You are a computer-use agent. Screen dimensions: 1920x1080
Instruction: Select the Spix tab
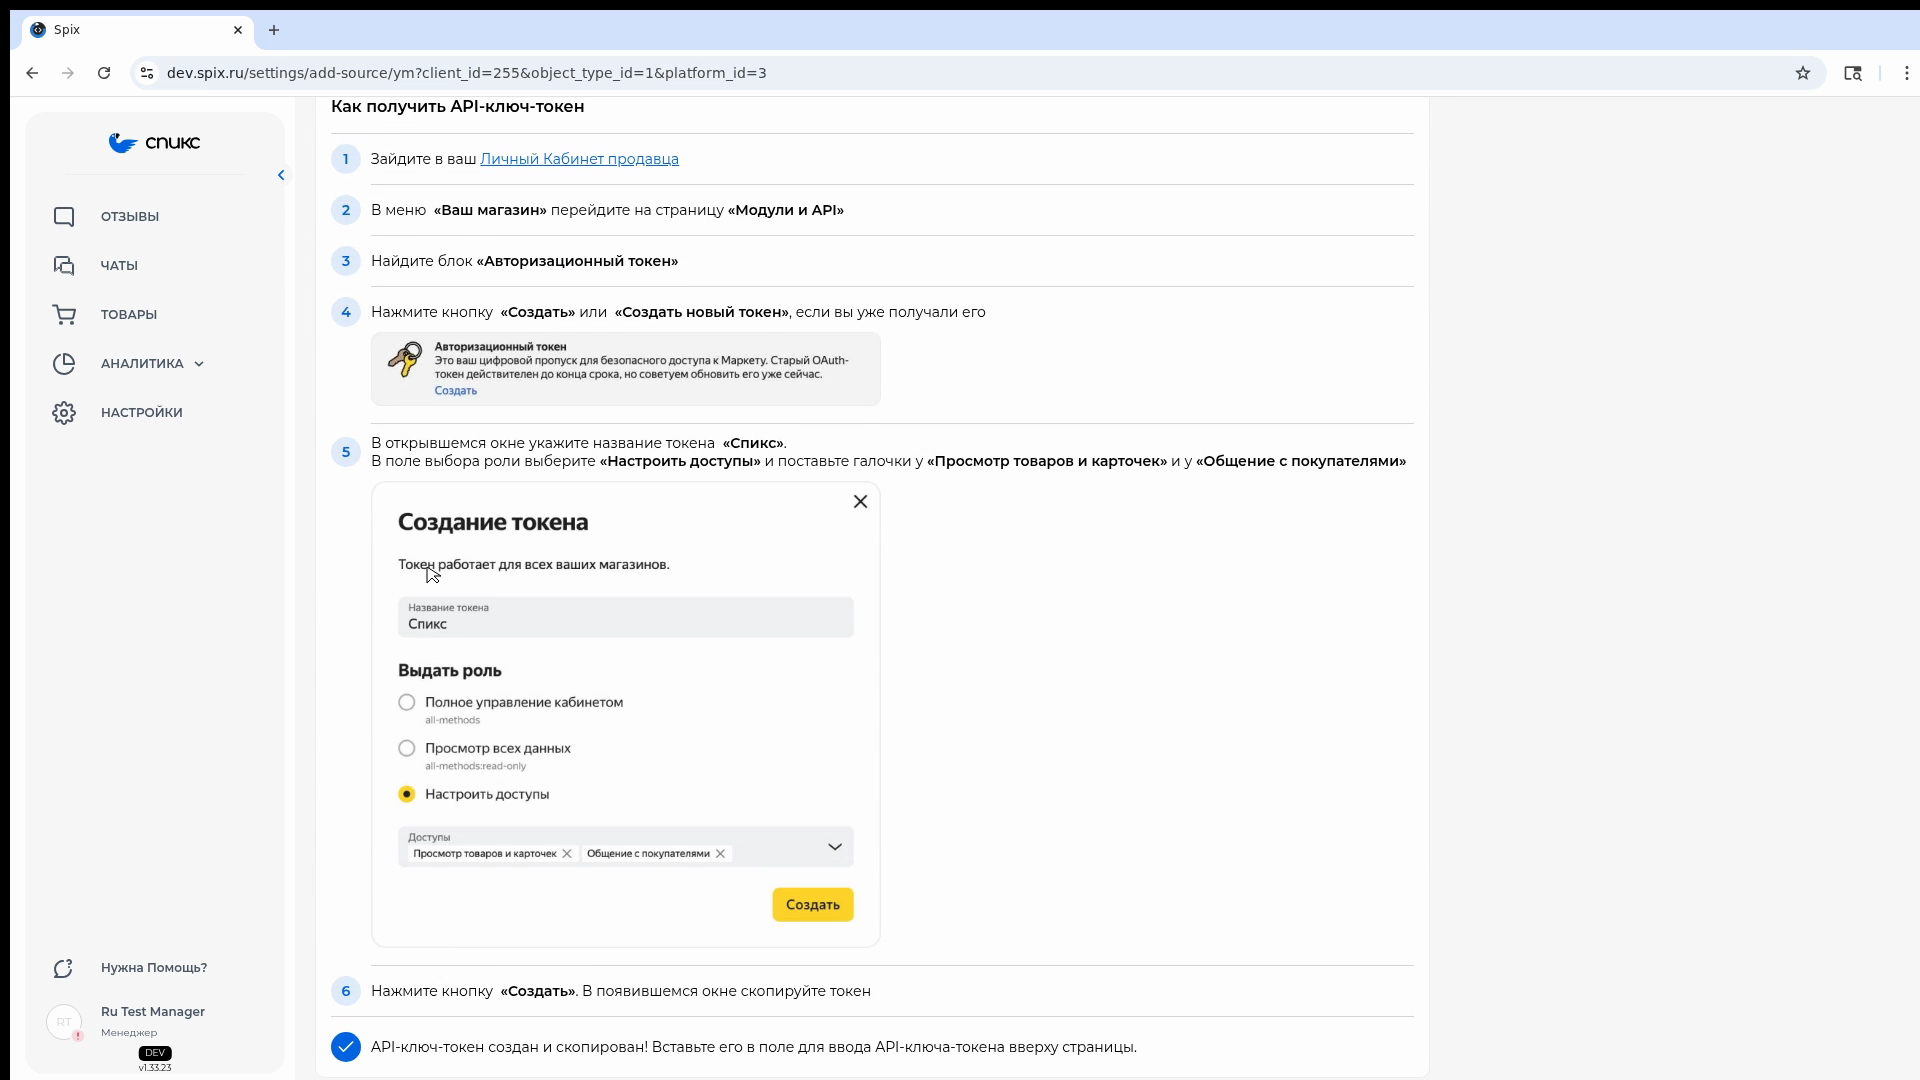(138, 30)
